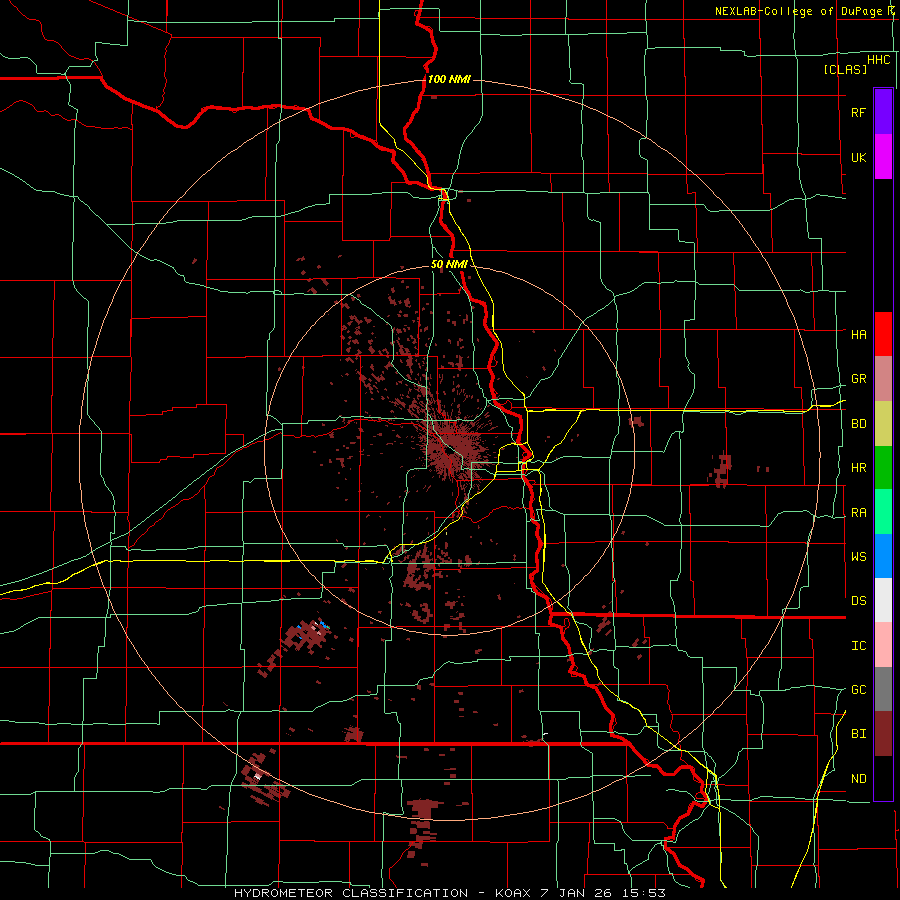
Task: Click the GR legend label
Action: (x=858, y=379)
